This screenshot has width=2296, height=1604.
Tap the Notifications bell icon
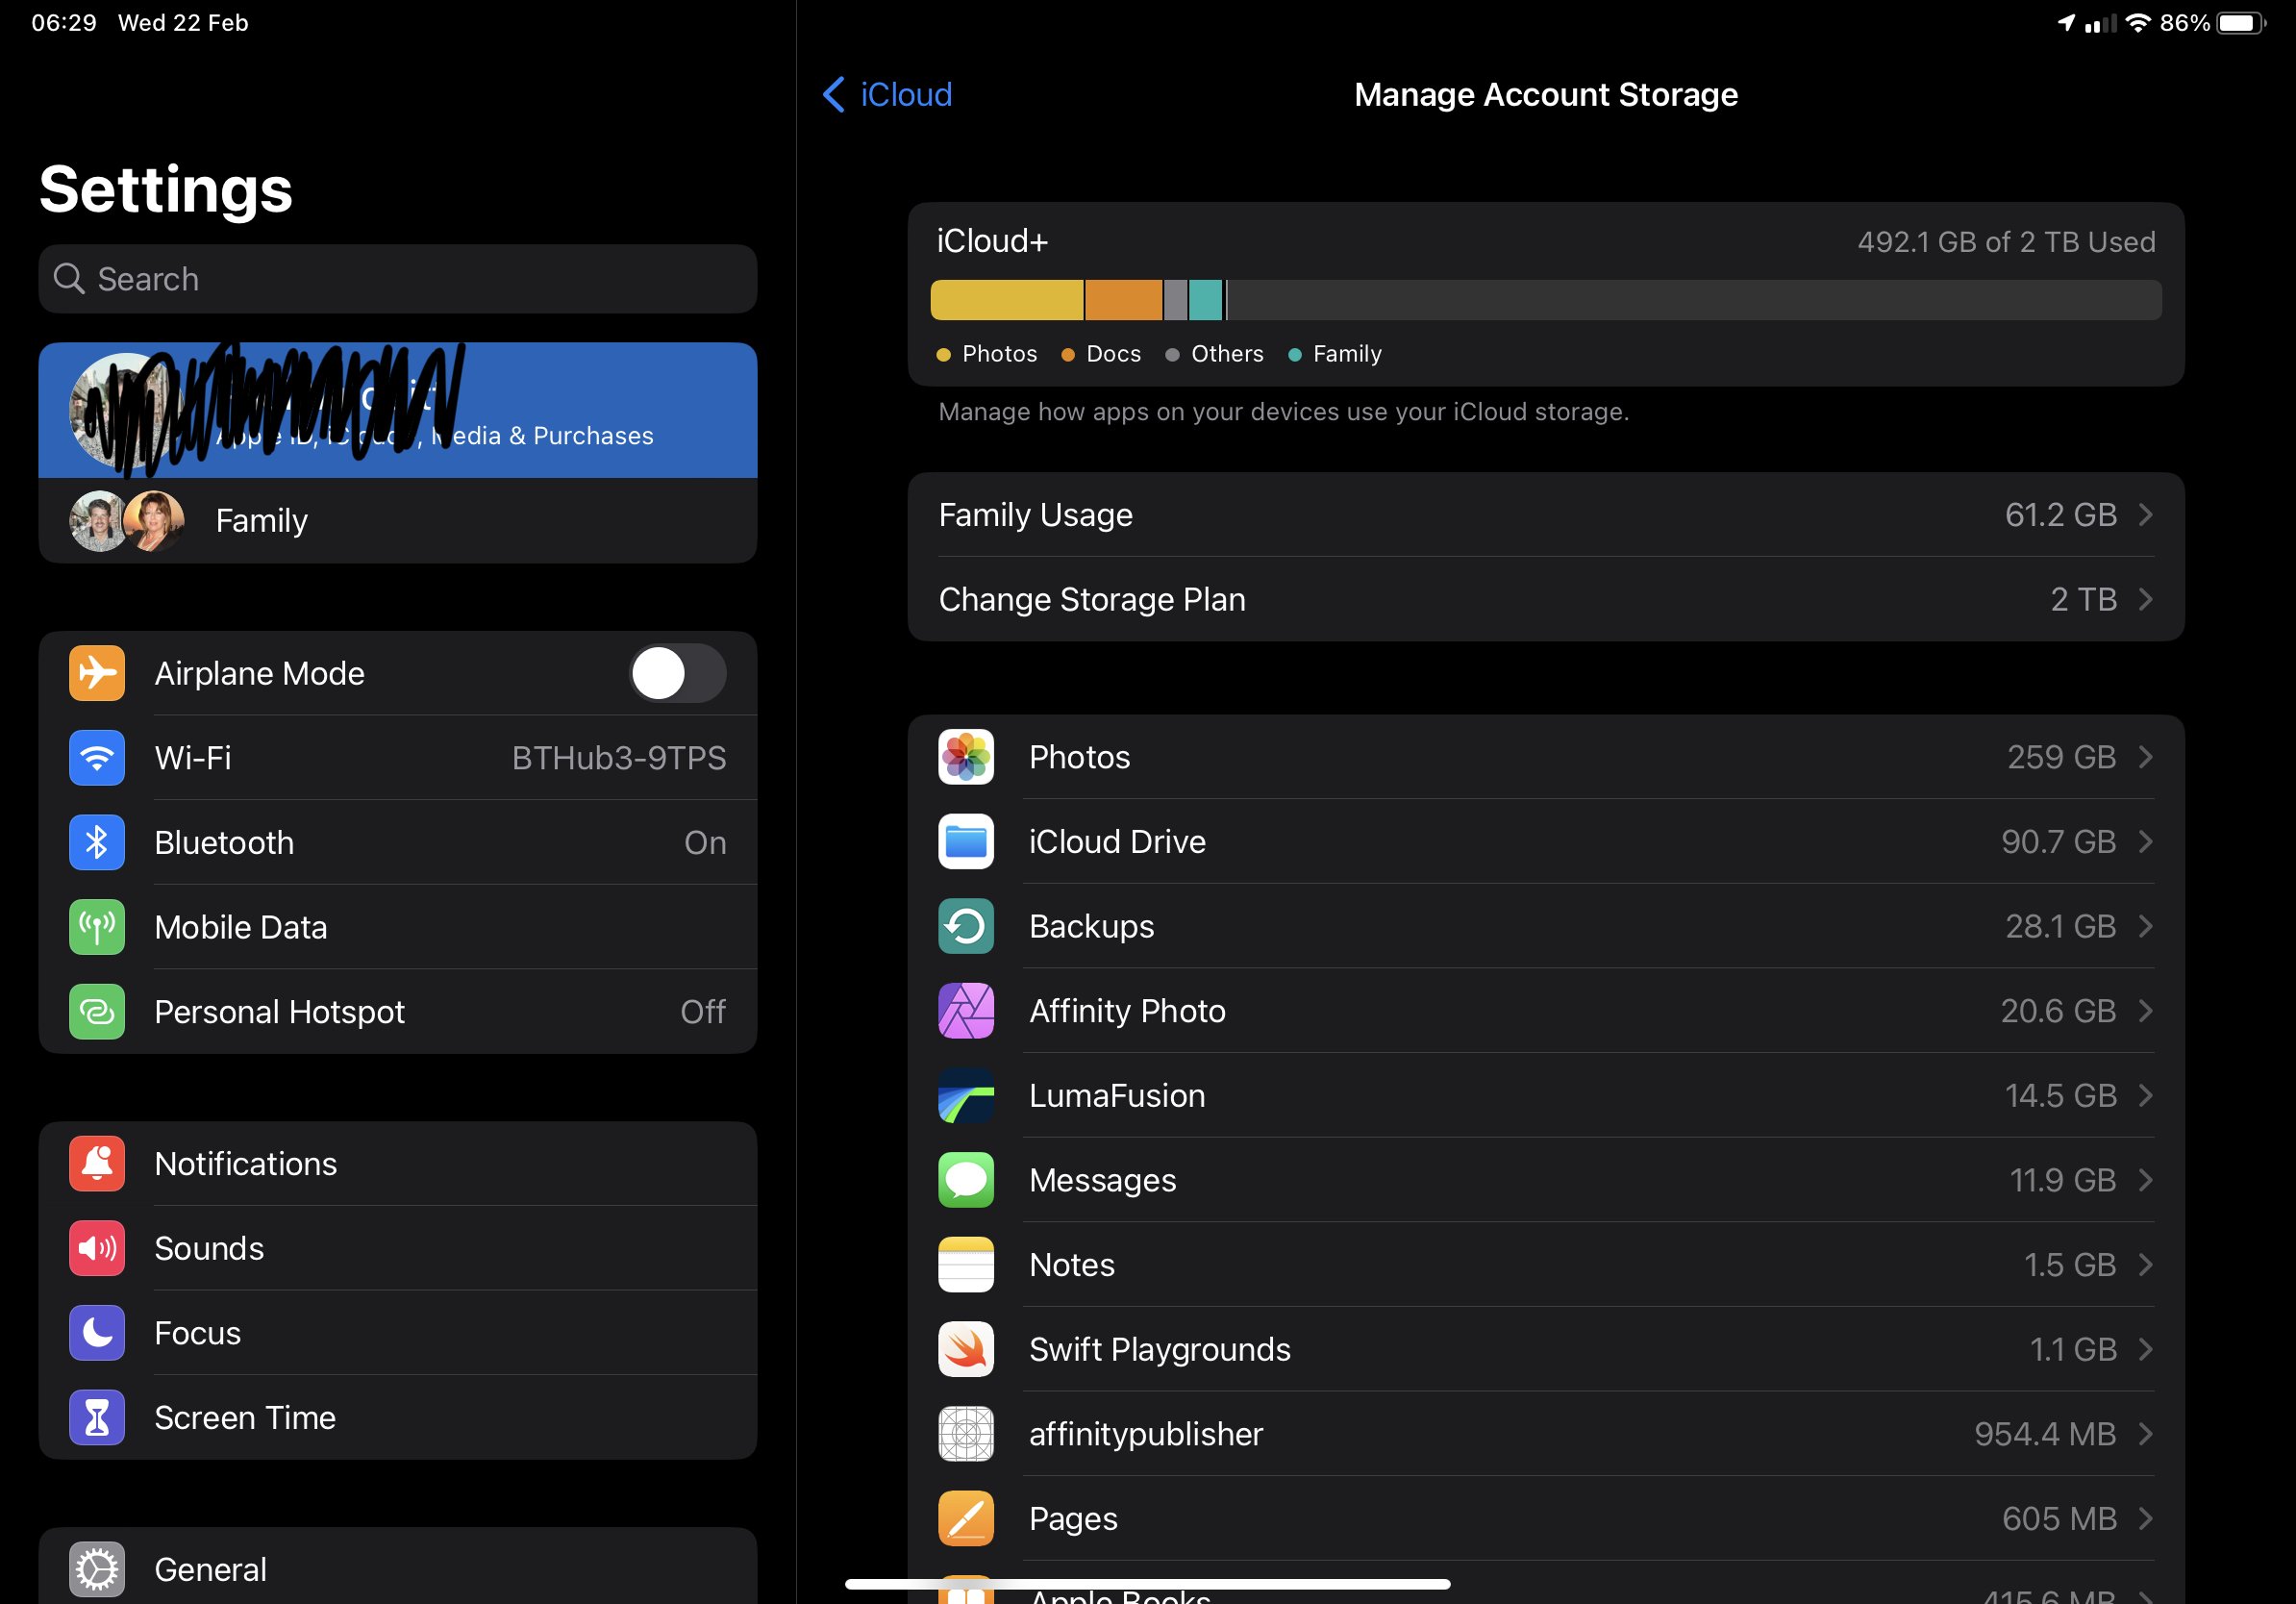click(x=97, y=1163)
